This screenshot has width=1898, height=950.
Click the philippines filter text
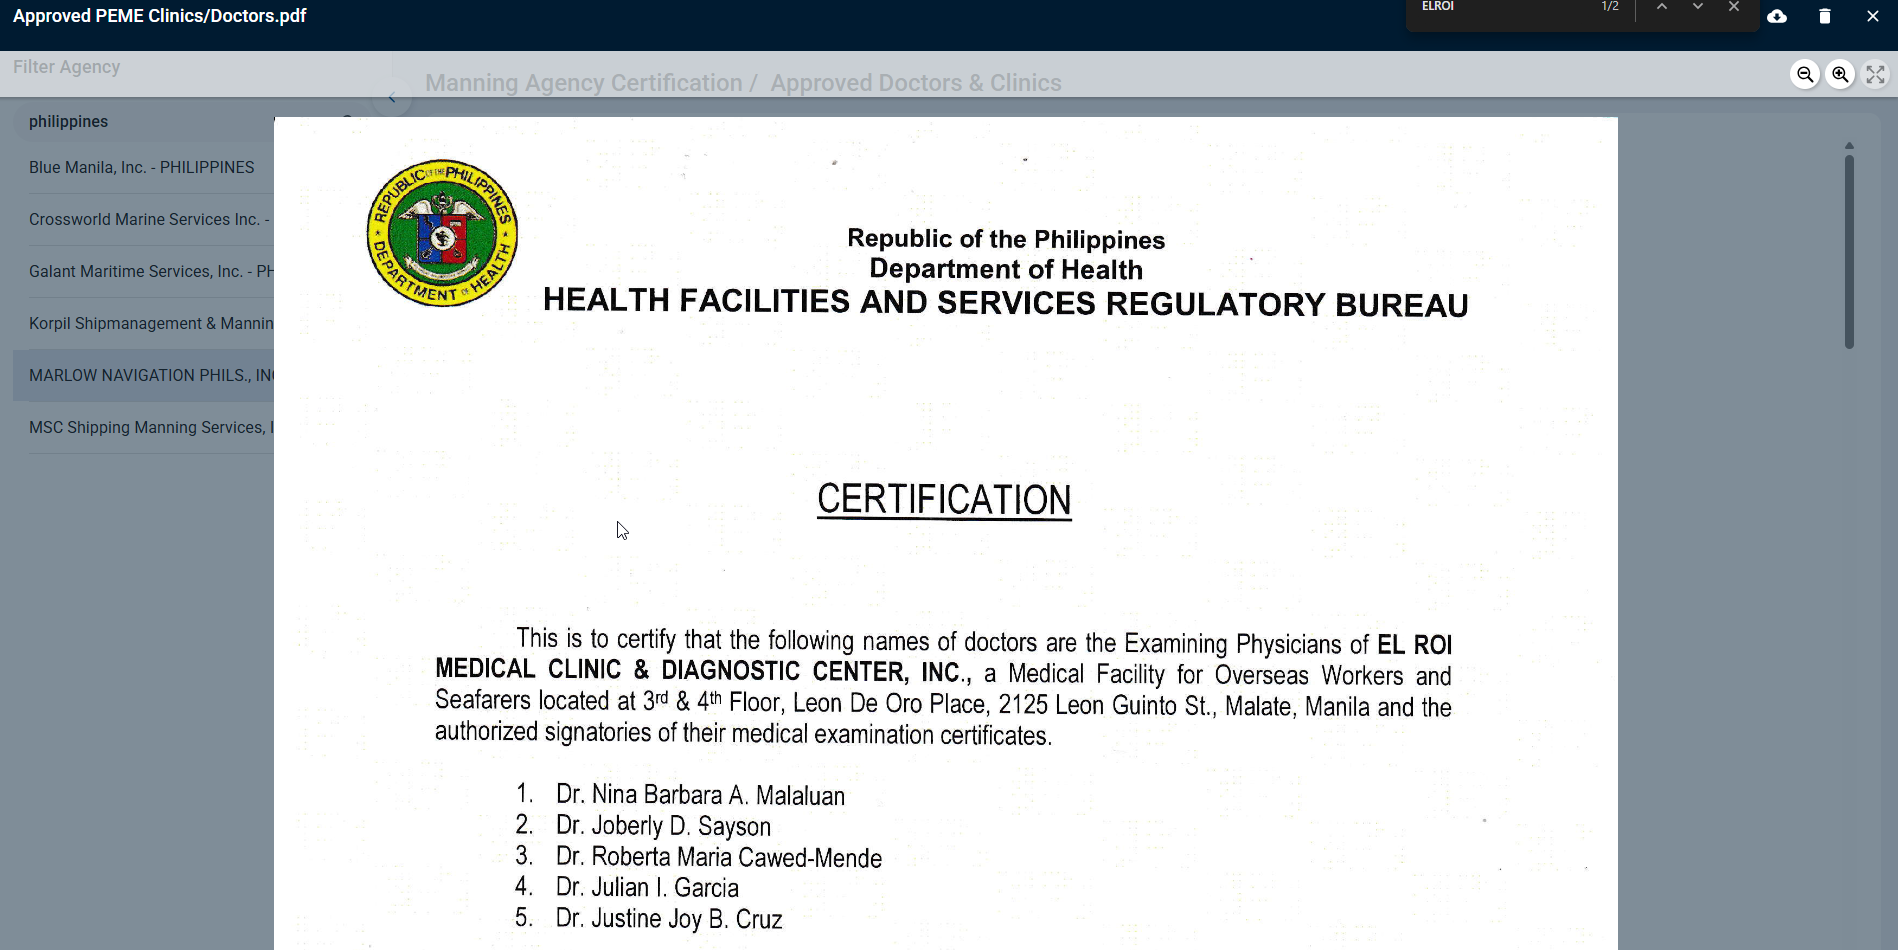[x=68, y=121]
